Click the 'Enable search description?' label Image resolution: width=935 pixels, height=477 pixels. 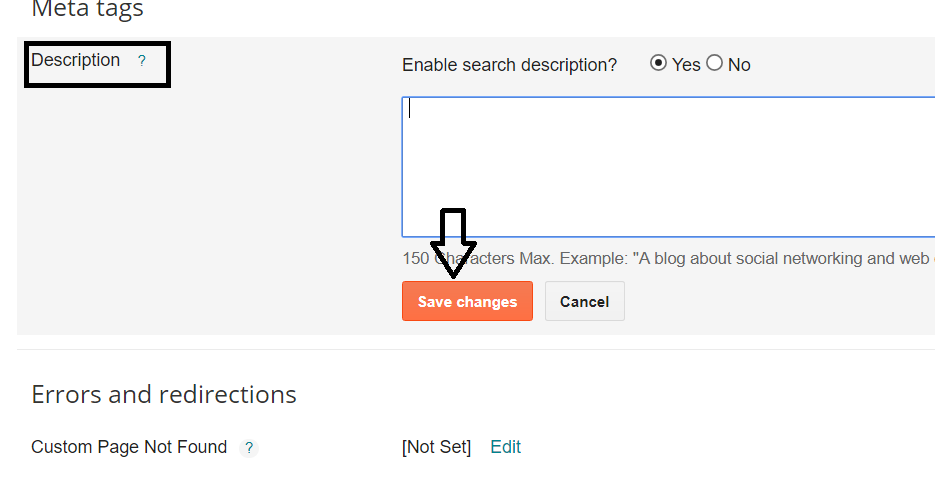(x=509, y=65)
